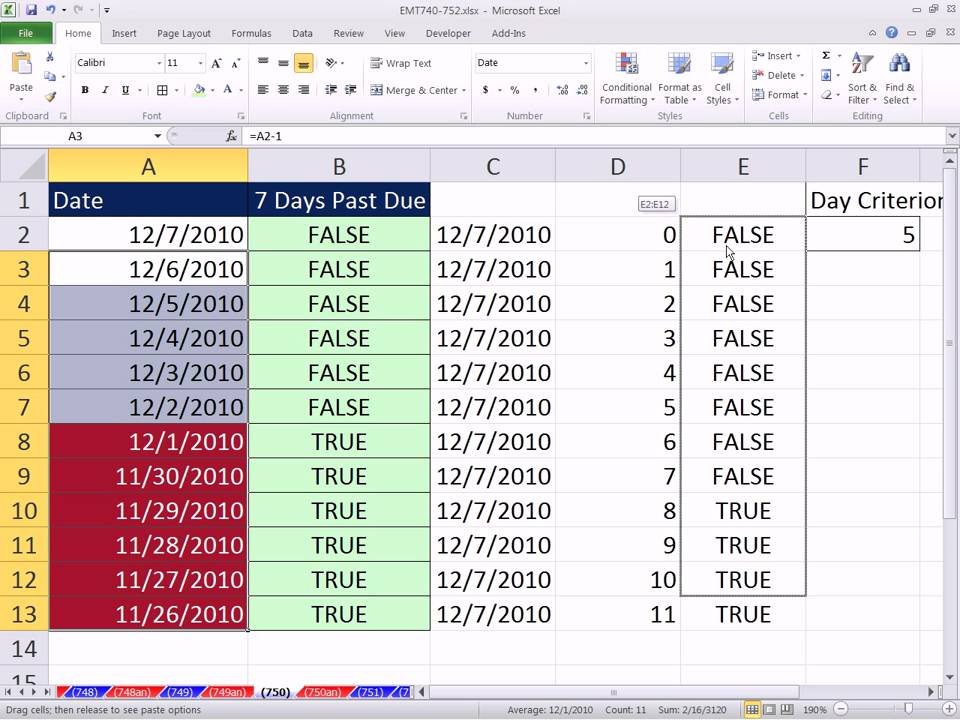Switch to the Insert ribbon tab
This screenshot has height=720, width=960.
click(124, 33)
